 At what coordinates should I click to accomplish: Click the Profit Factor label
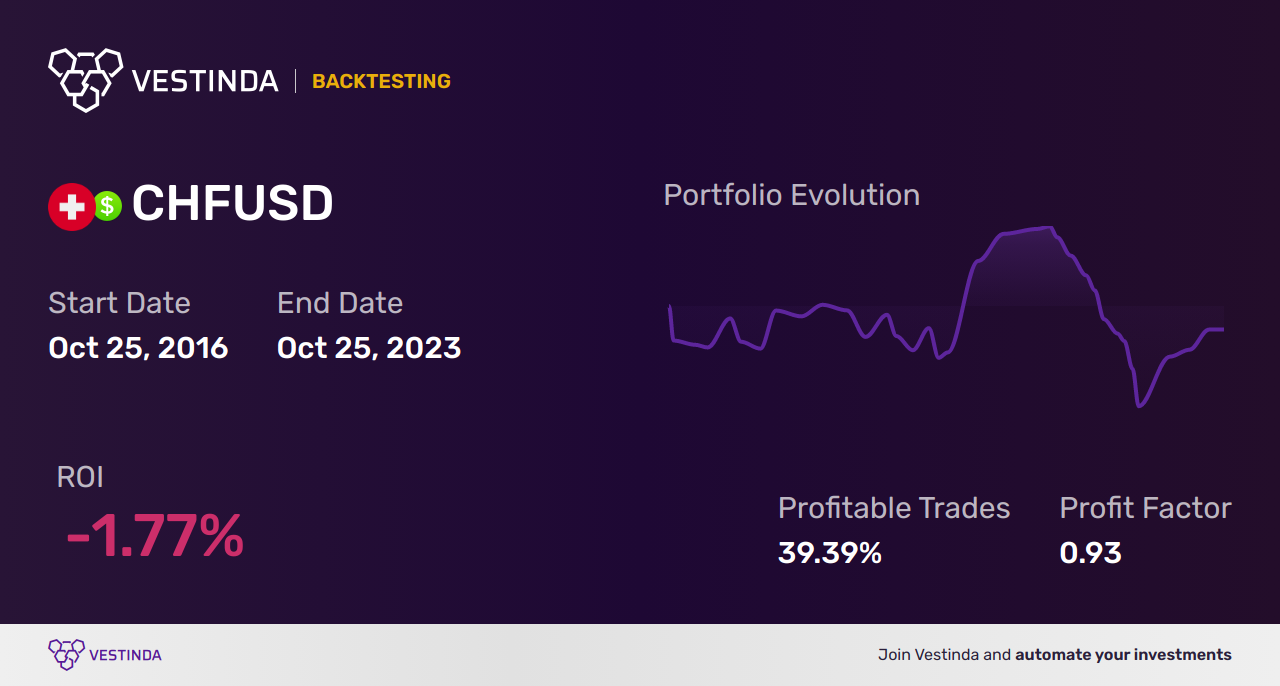pos(1145,508)
